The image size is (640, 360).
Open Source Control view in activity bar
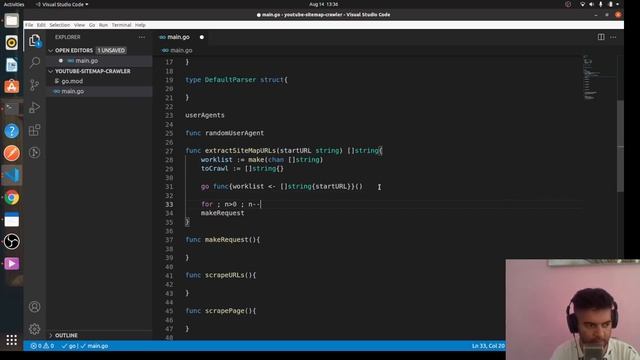35,85
